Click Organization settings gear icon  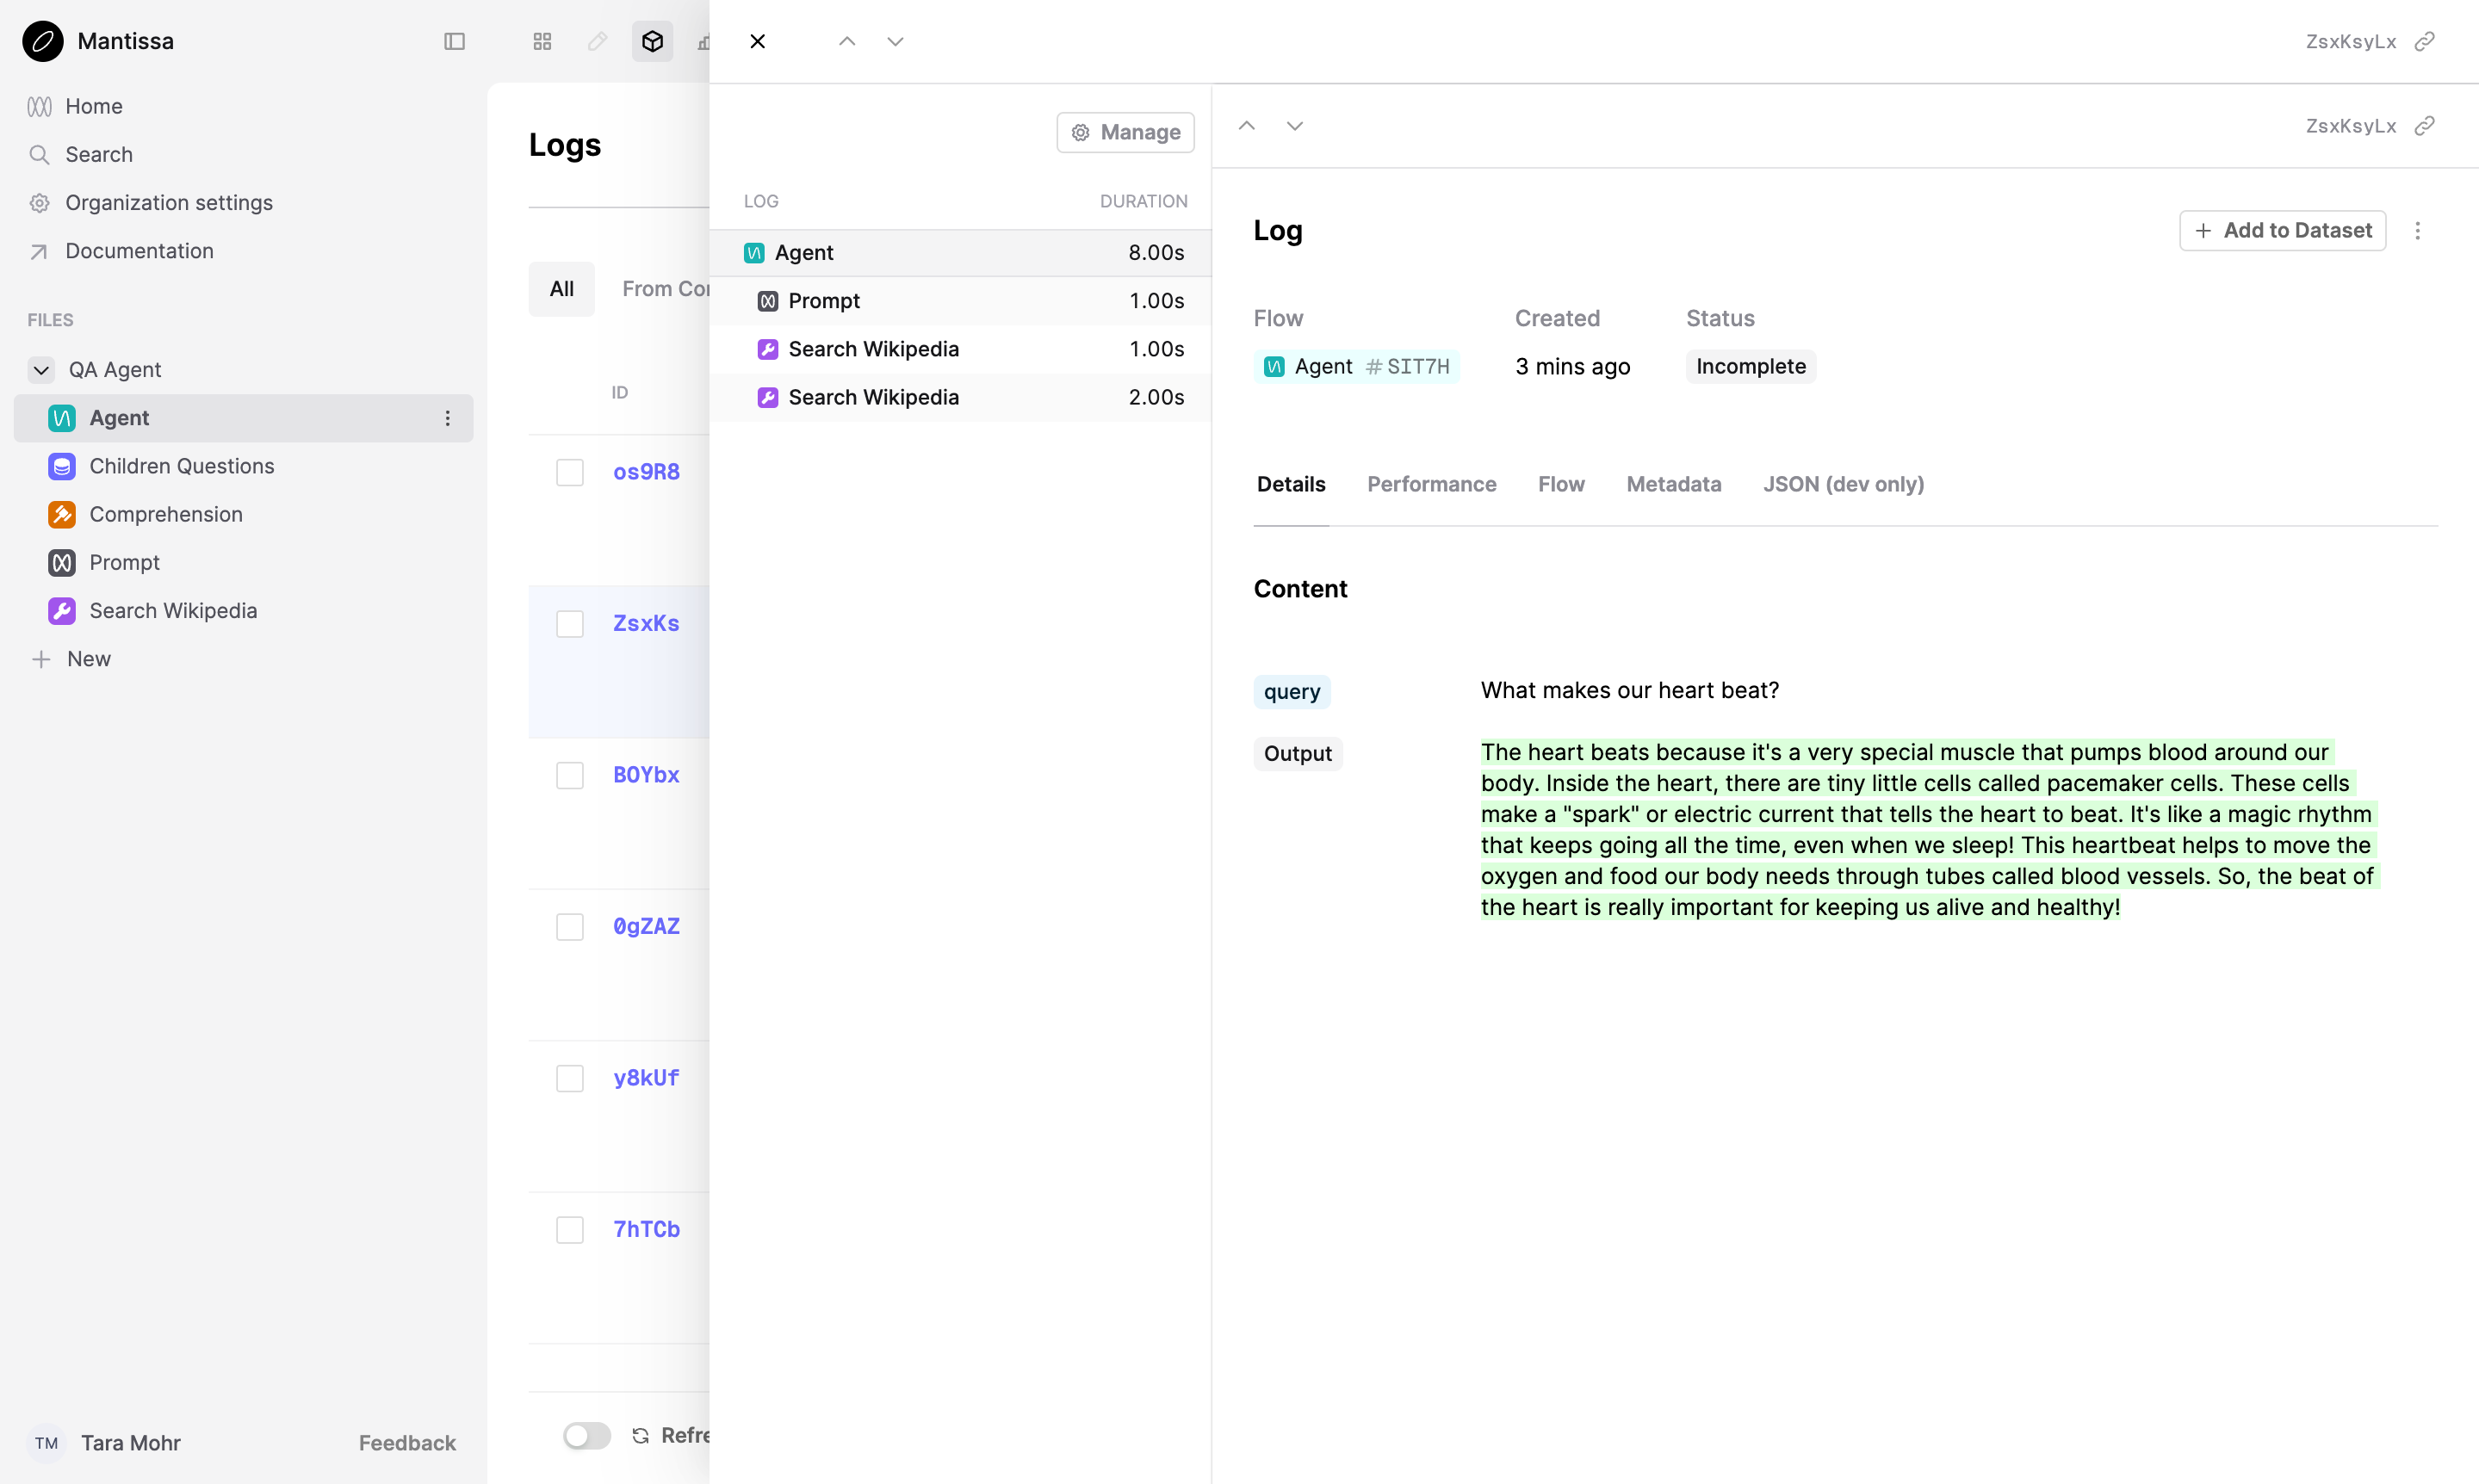39,202
